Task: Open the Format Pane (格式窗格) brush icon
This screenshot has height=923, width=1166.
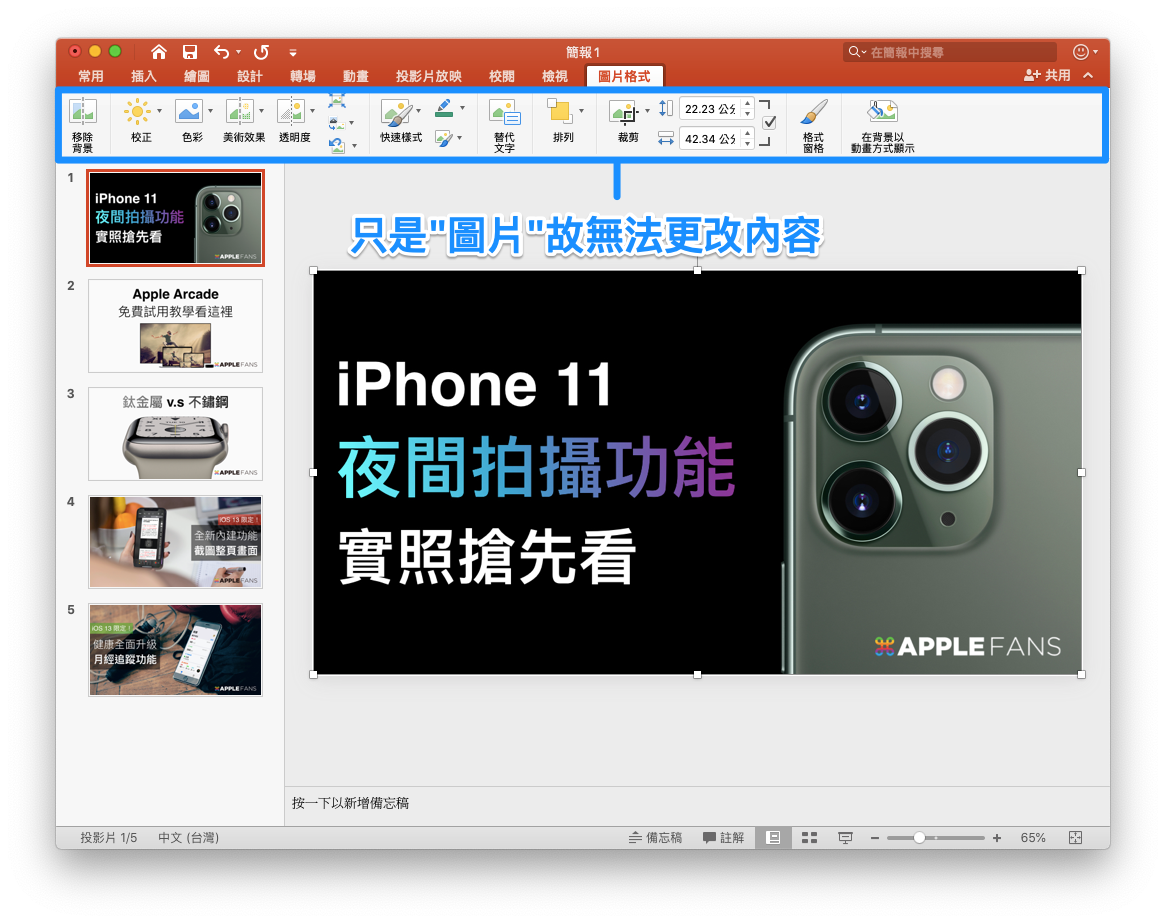Action: [x=814, y=112]
